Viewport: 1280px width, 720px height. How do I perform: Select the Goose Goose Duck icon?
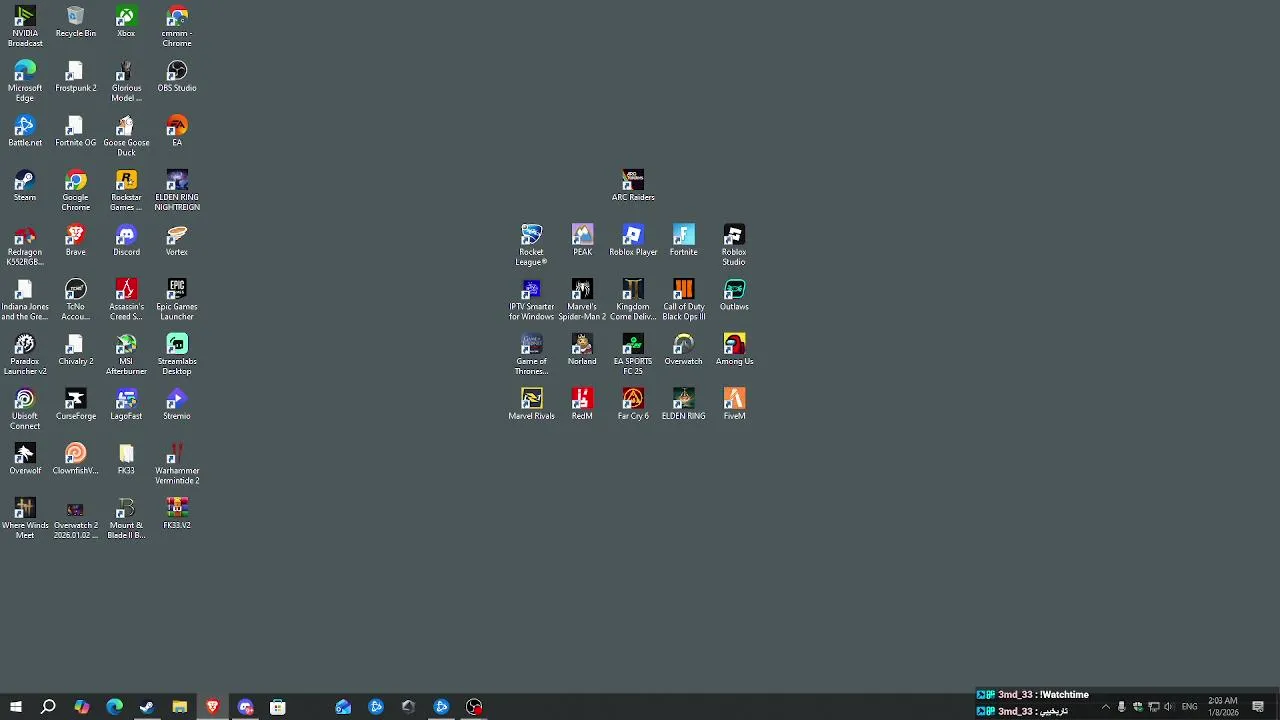click(x=126, y=136)
